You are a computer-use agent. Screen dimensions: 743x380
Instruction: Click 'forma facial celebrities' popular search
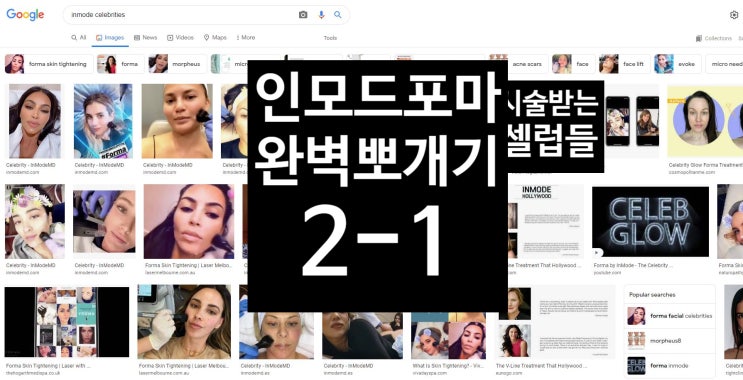(x=670, y=316)
